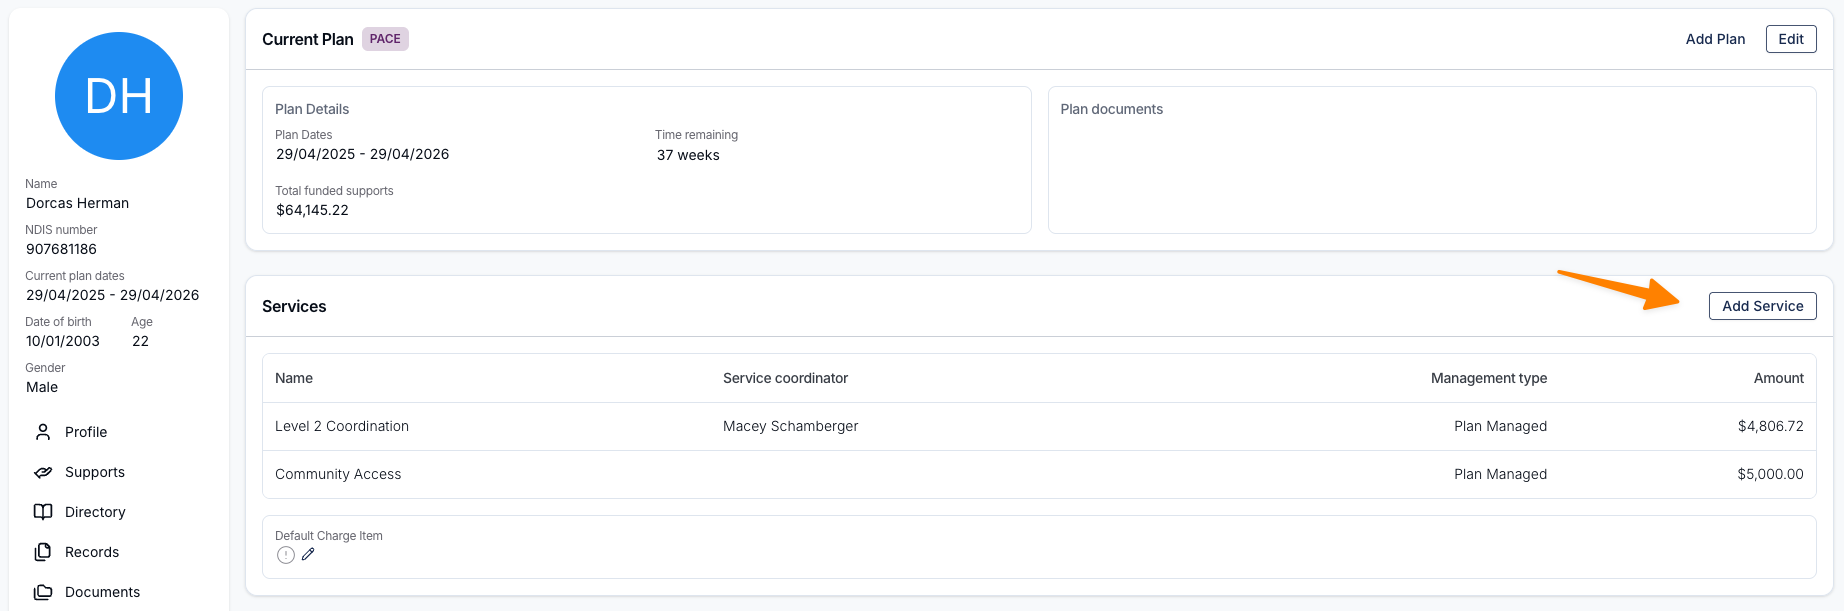Click the Management type column header

click(1488, 378)
